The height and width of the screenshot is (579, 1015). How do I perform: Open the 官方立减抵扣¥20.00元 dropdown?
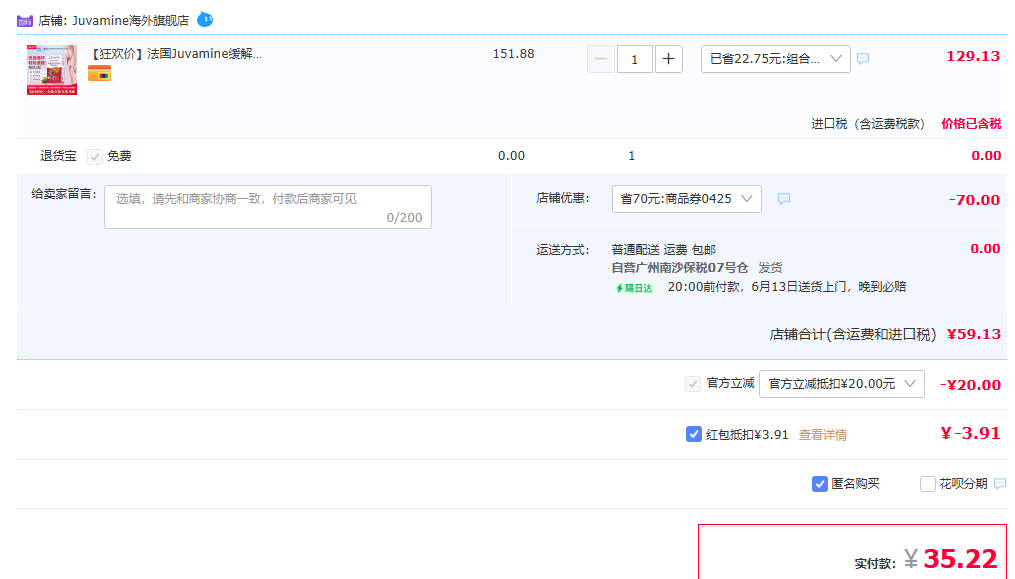click(842, 384)
